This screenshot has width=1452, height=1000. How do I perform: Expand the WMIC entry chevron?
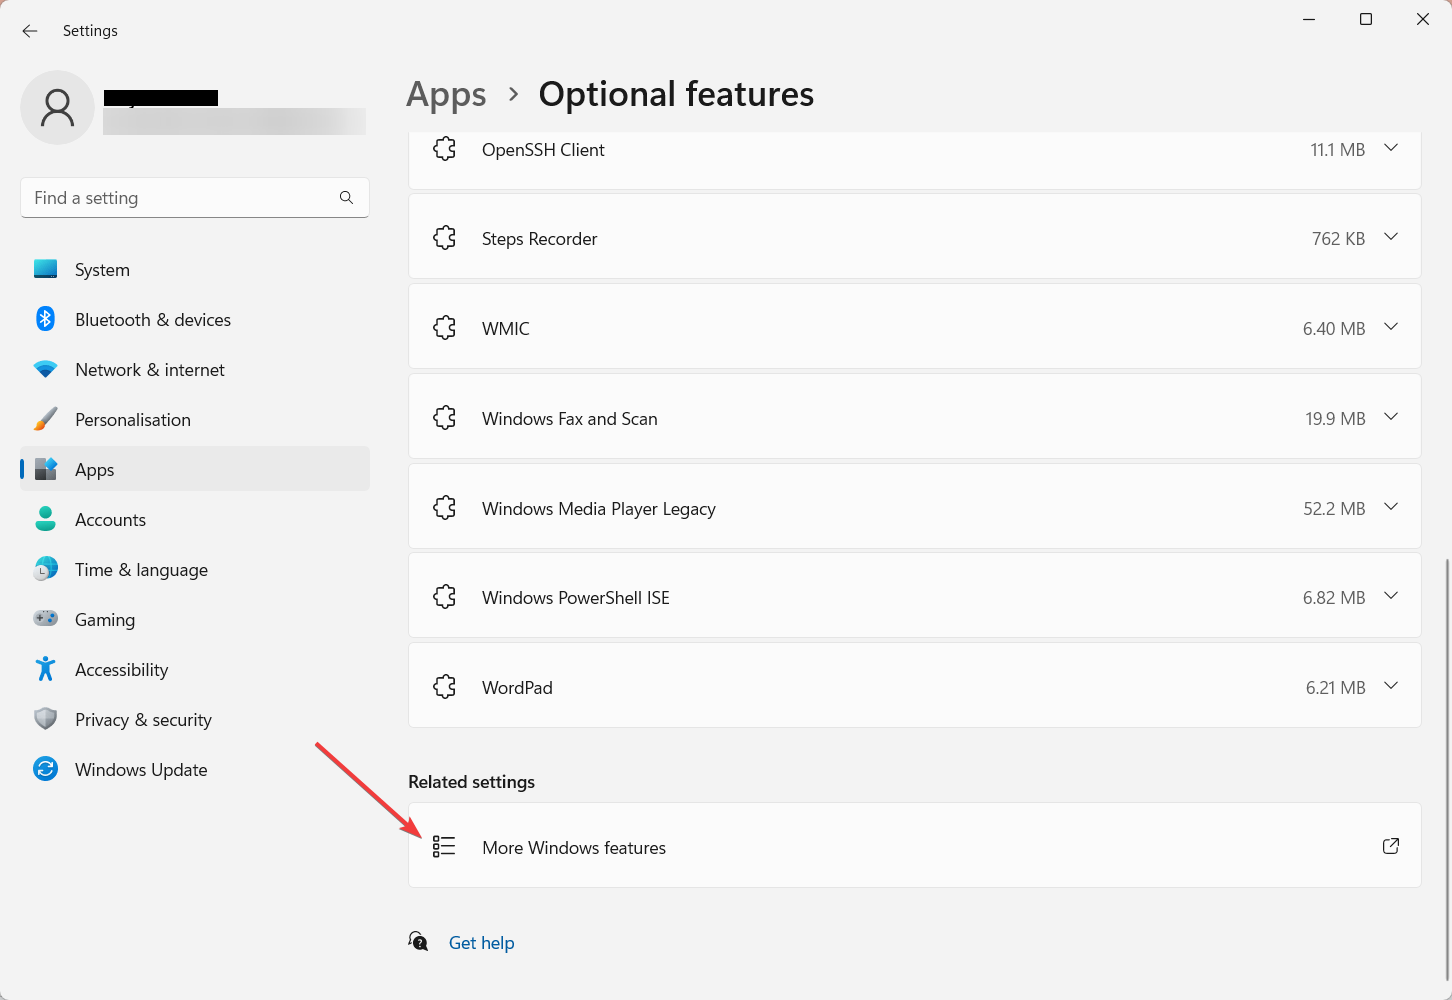tap(1391, 327)
